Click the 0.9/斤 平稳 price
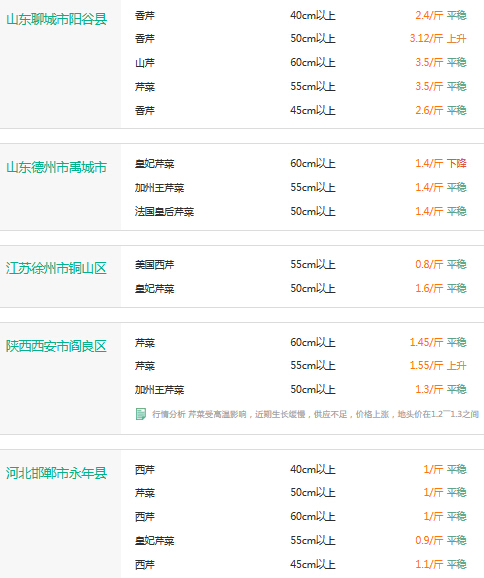Viewport: 484px width, 578px height. pyautogui.click(x=441, y=540)
